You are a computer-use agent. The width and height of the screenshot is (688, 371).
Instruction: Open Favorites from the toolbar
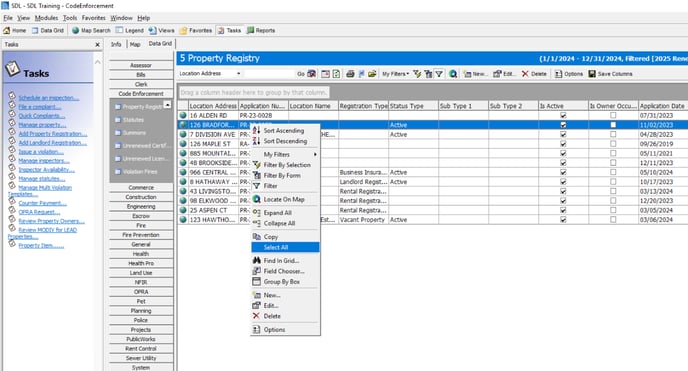196,31
